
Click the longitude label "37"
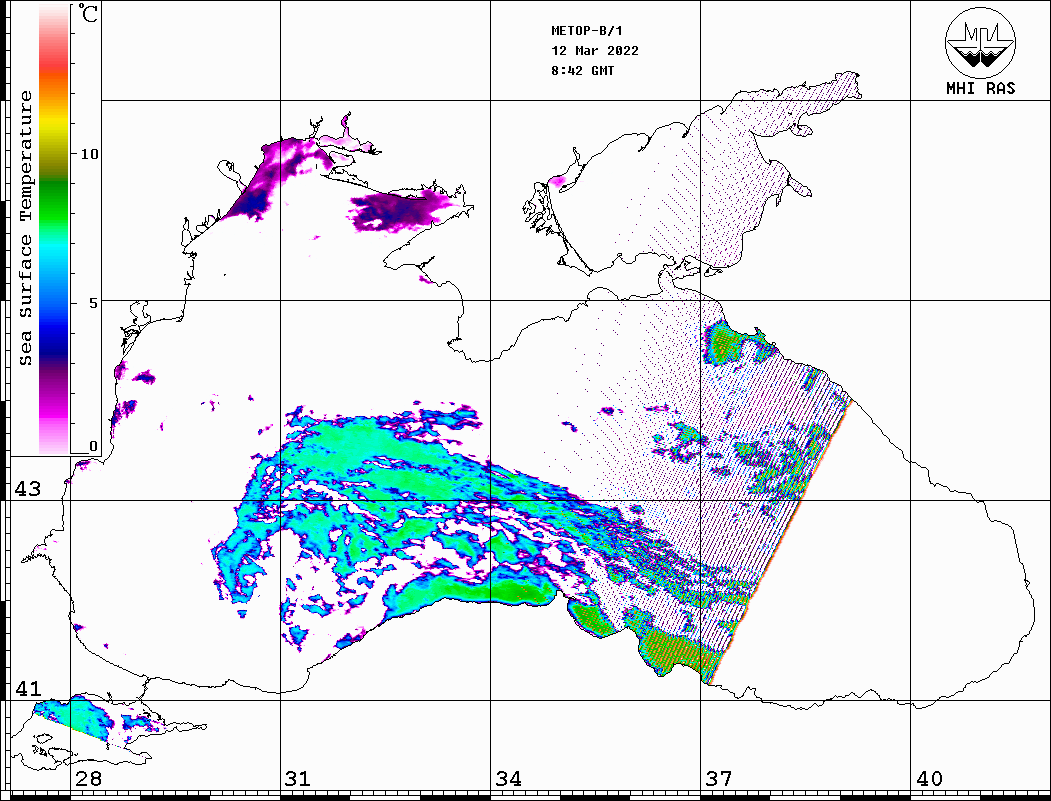719,778
